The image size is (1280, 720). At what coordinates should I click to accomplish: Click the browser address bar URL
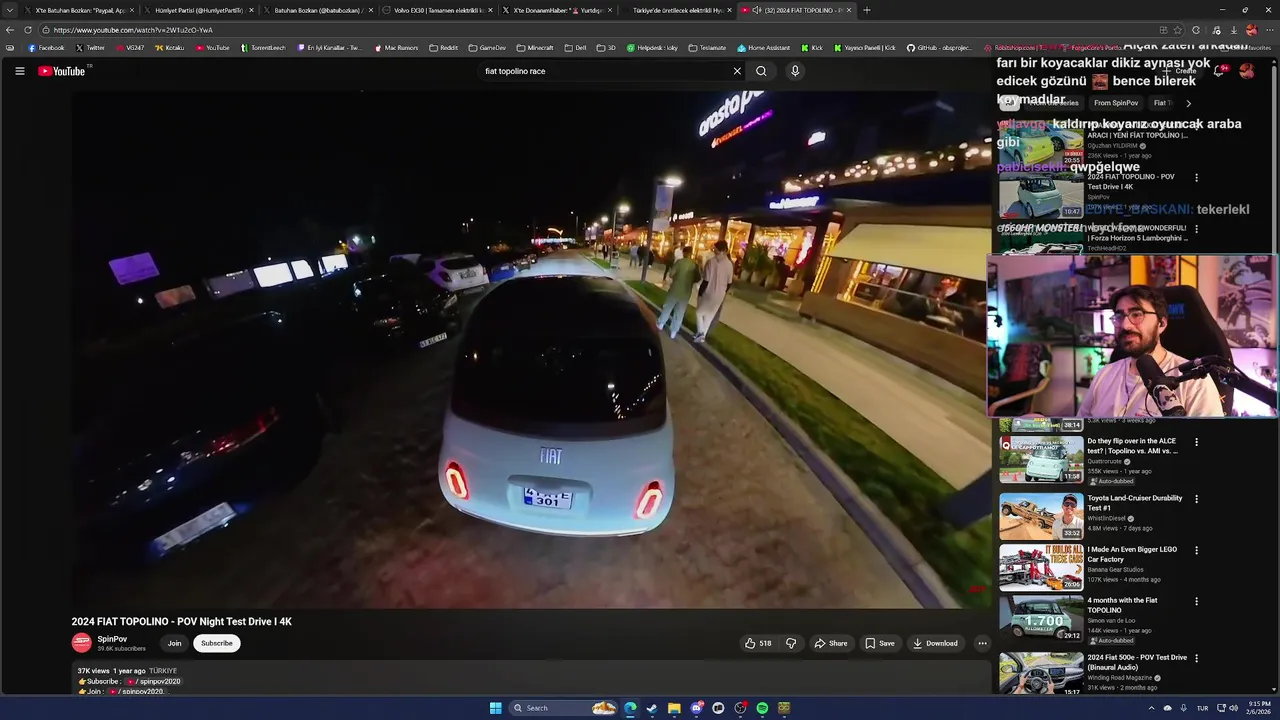pos(133,30)
